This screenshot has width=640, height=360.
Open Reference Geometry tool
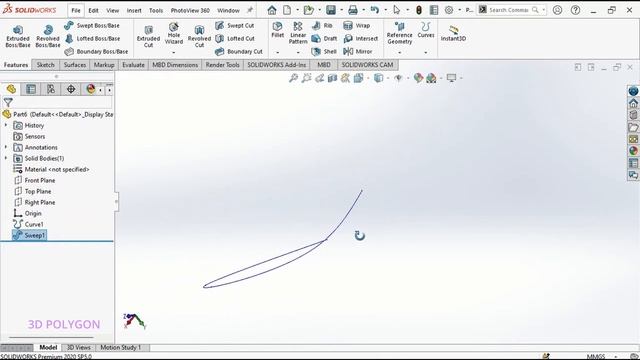(400, 33)
